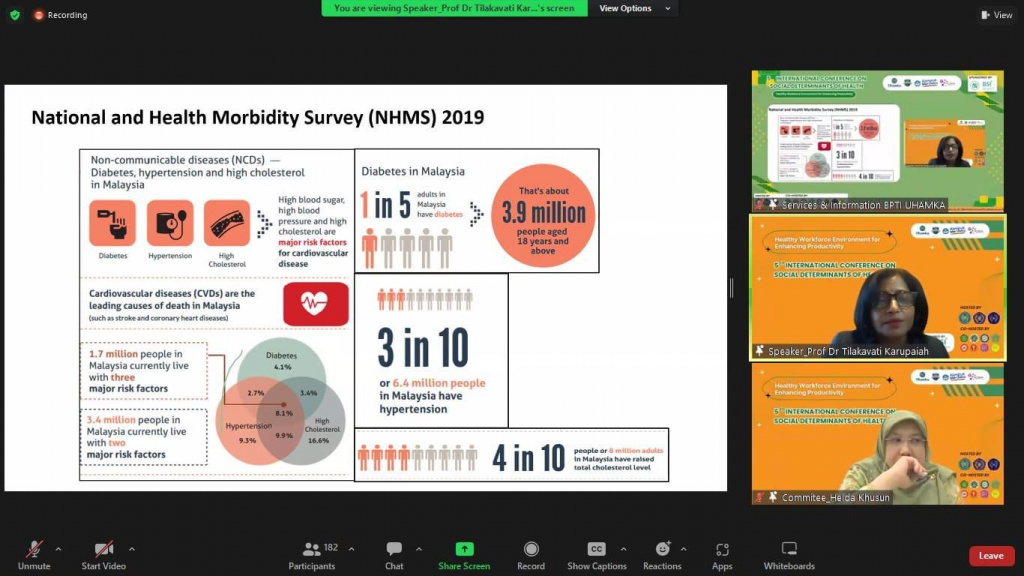Open the Reactions picker

pyautogui.click(x=662, y=554)
